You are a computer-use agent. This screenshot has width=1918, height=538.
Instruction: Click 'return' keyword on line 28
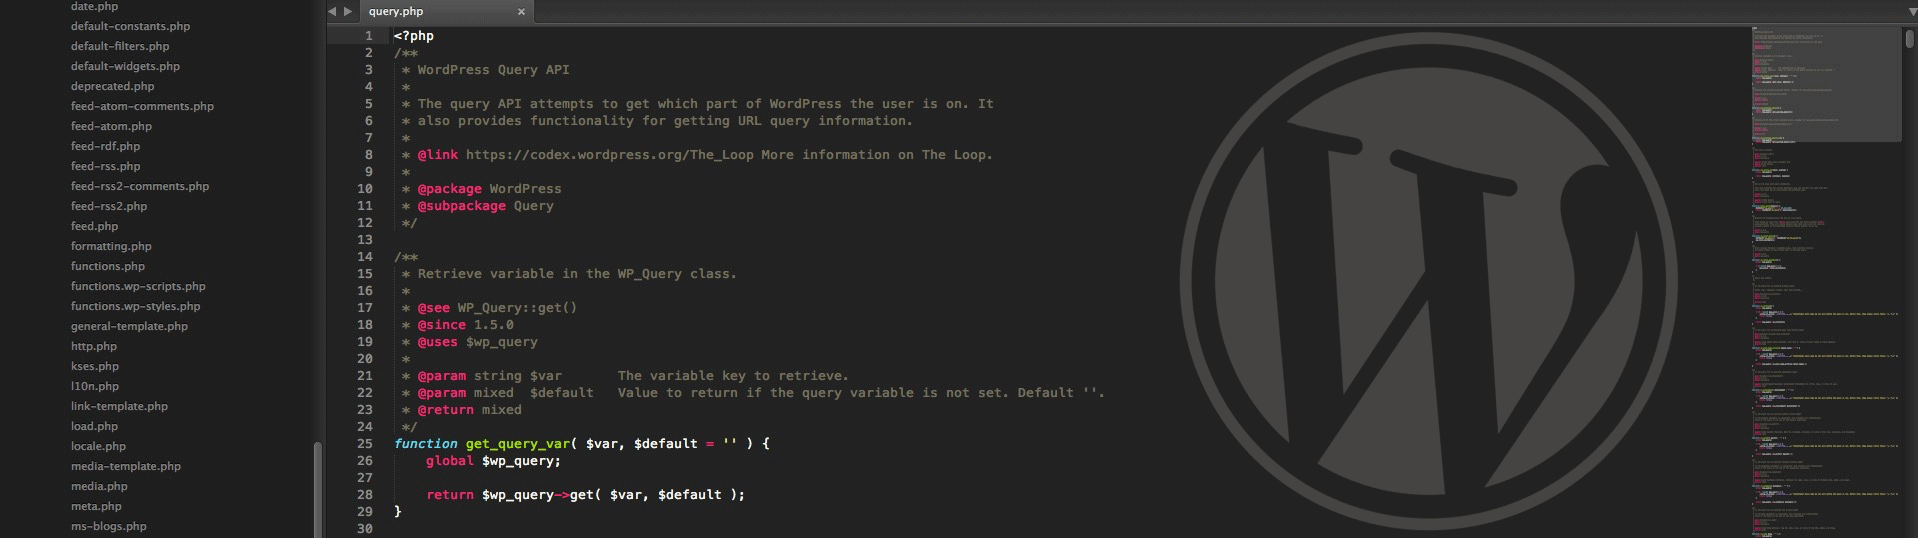450,495
